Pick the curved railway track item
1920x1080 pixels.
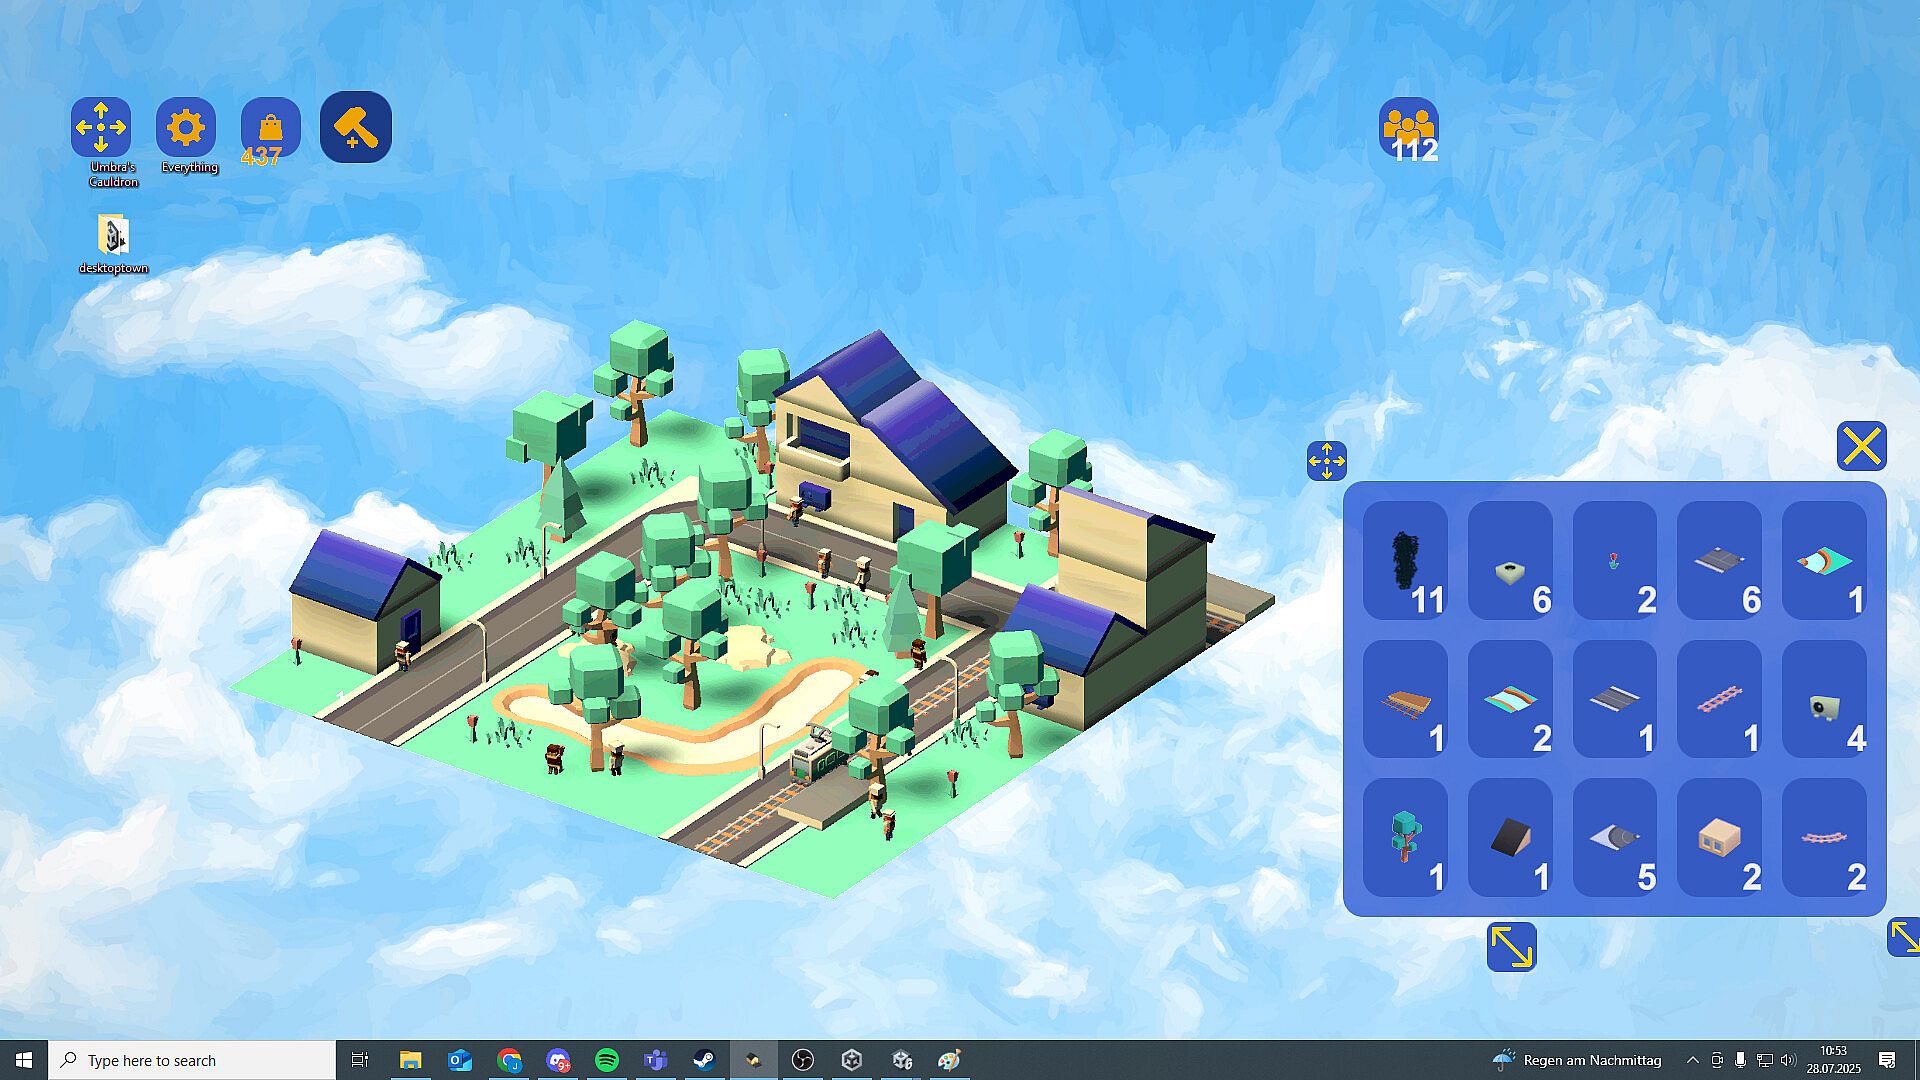pos(1823,838)
